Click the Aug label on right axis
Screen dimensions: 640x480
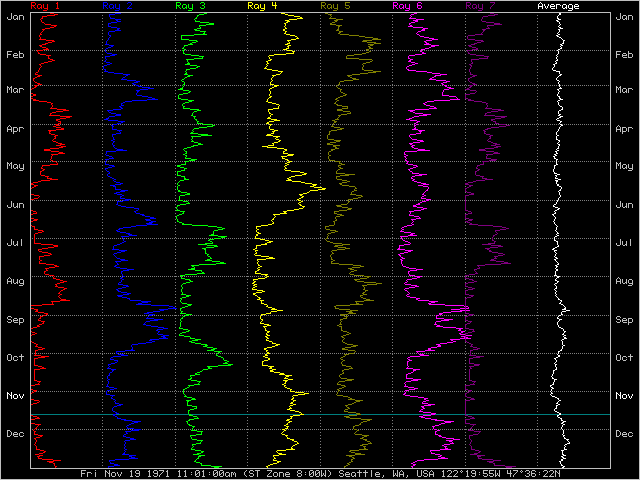pos(624,282)
